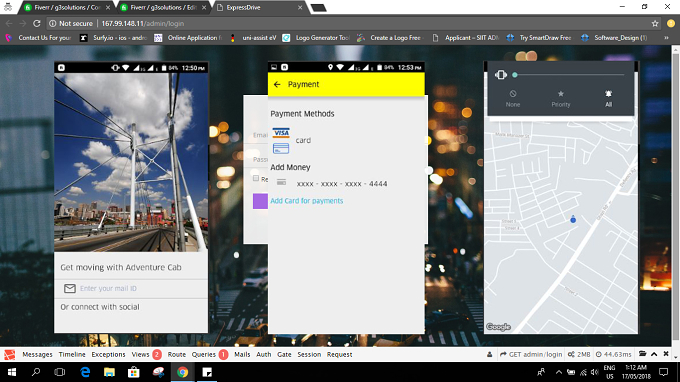Select All interruptions mode
This screenshot has width=680, height=382.
[x=608, y=99]
